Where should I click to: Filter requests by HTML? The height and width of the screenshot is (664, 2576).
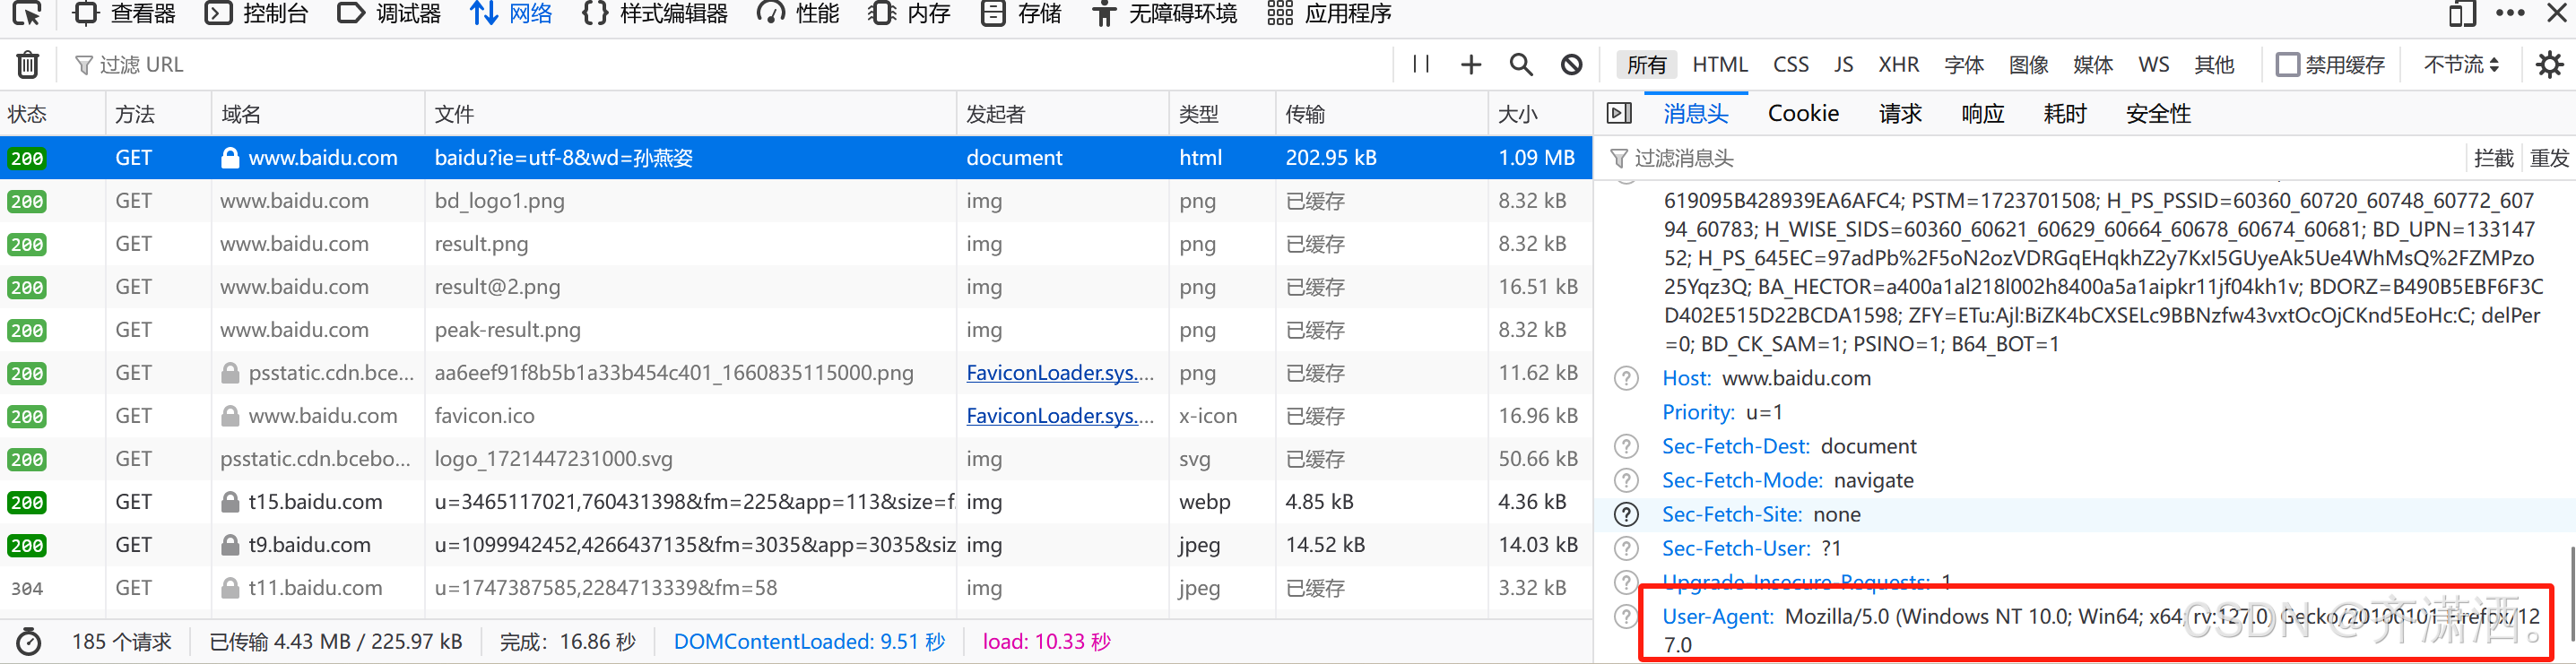point(1720,65)
